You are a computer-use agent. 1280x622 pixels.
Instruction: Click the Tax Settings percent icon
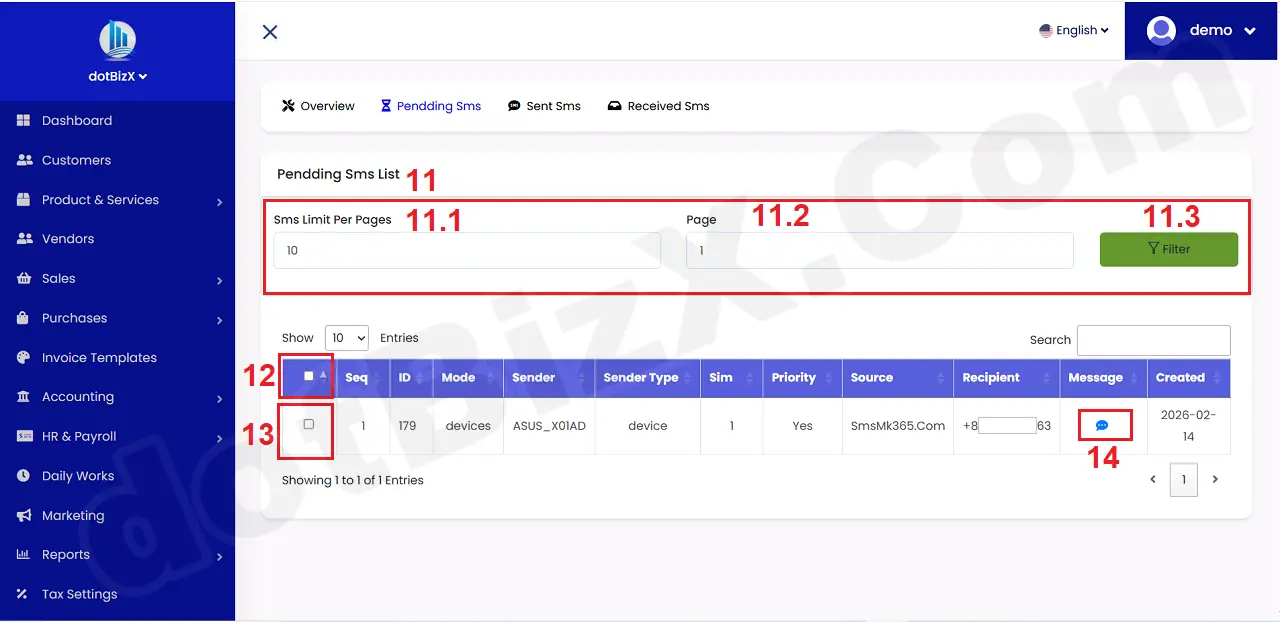point(22,594)
